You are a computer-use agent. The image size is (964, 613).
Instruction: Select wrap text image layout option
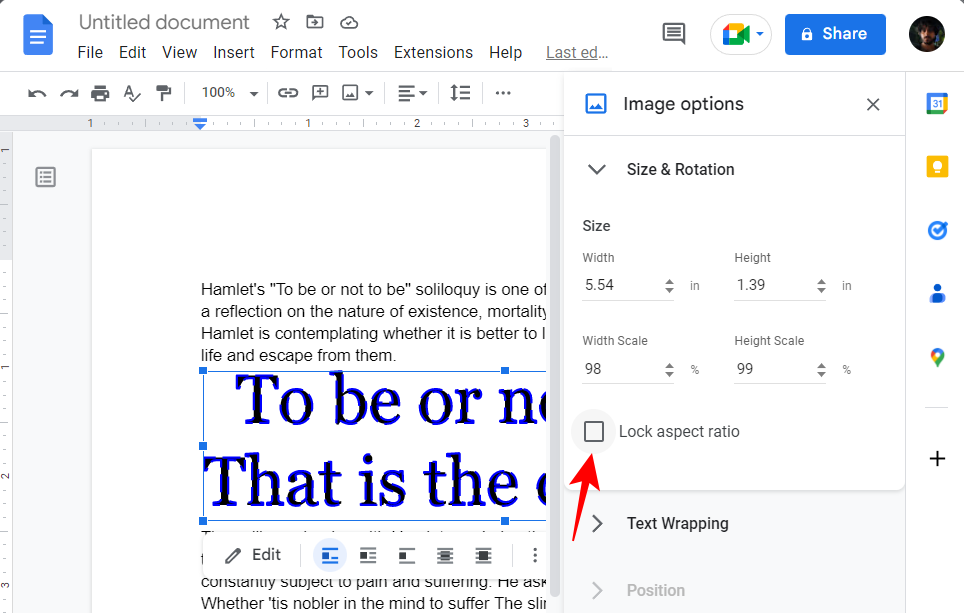coord(368,555)
